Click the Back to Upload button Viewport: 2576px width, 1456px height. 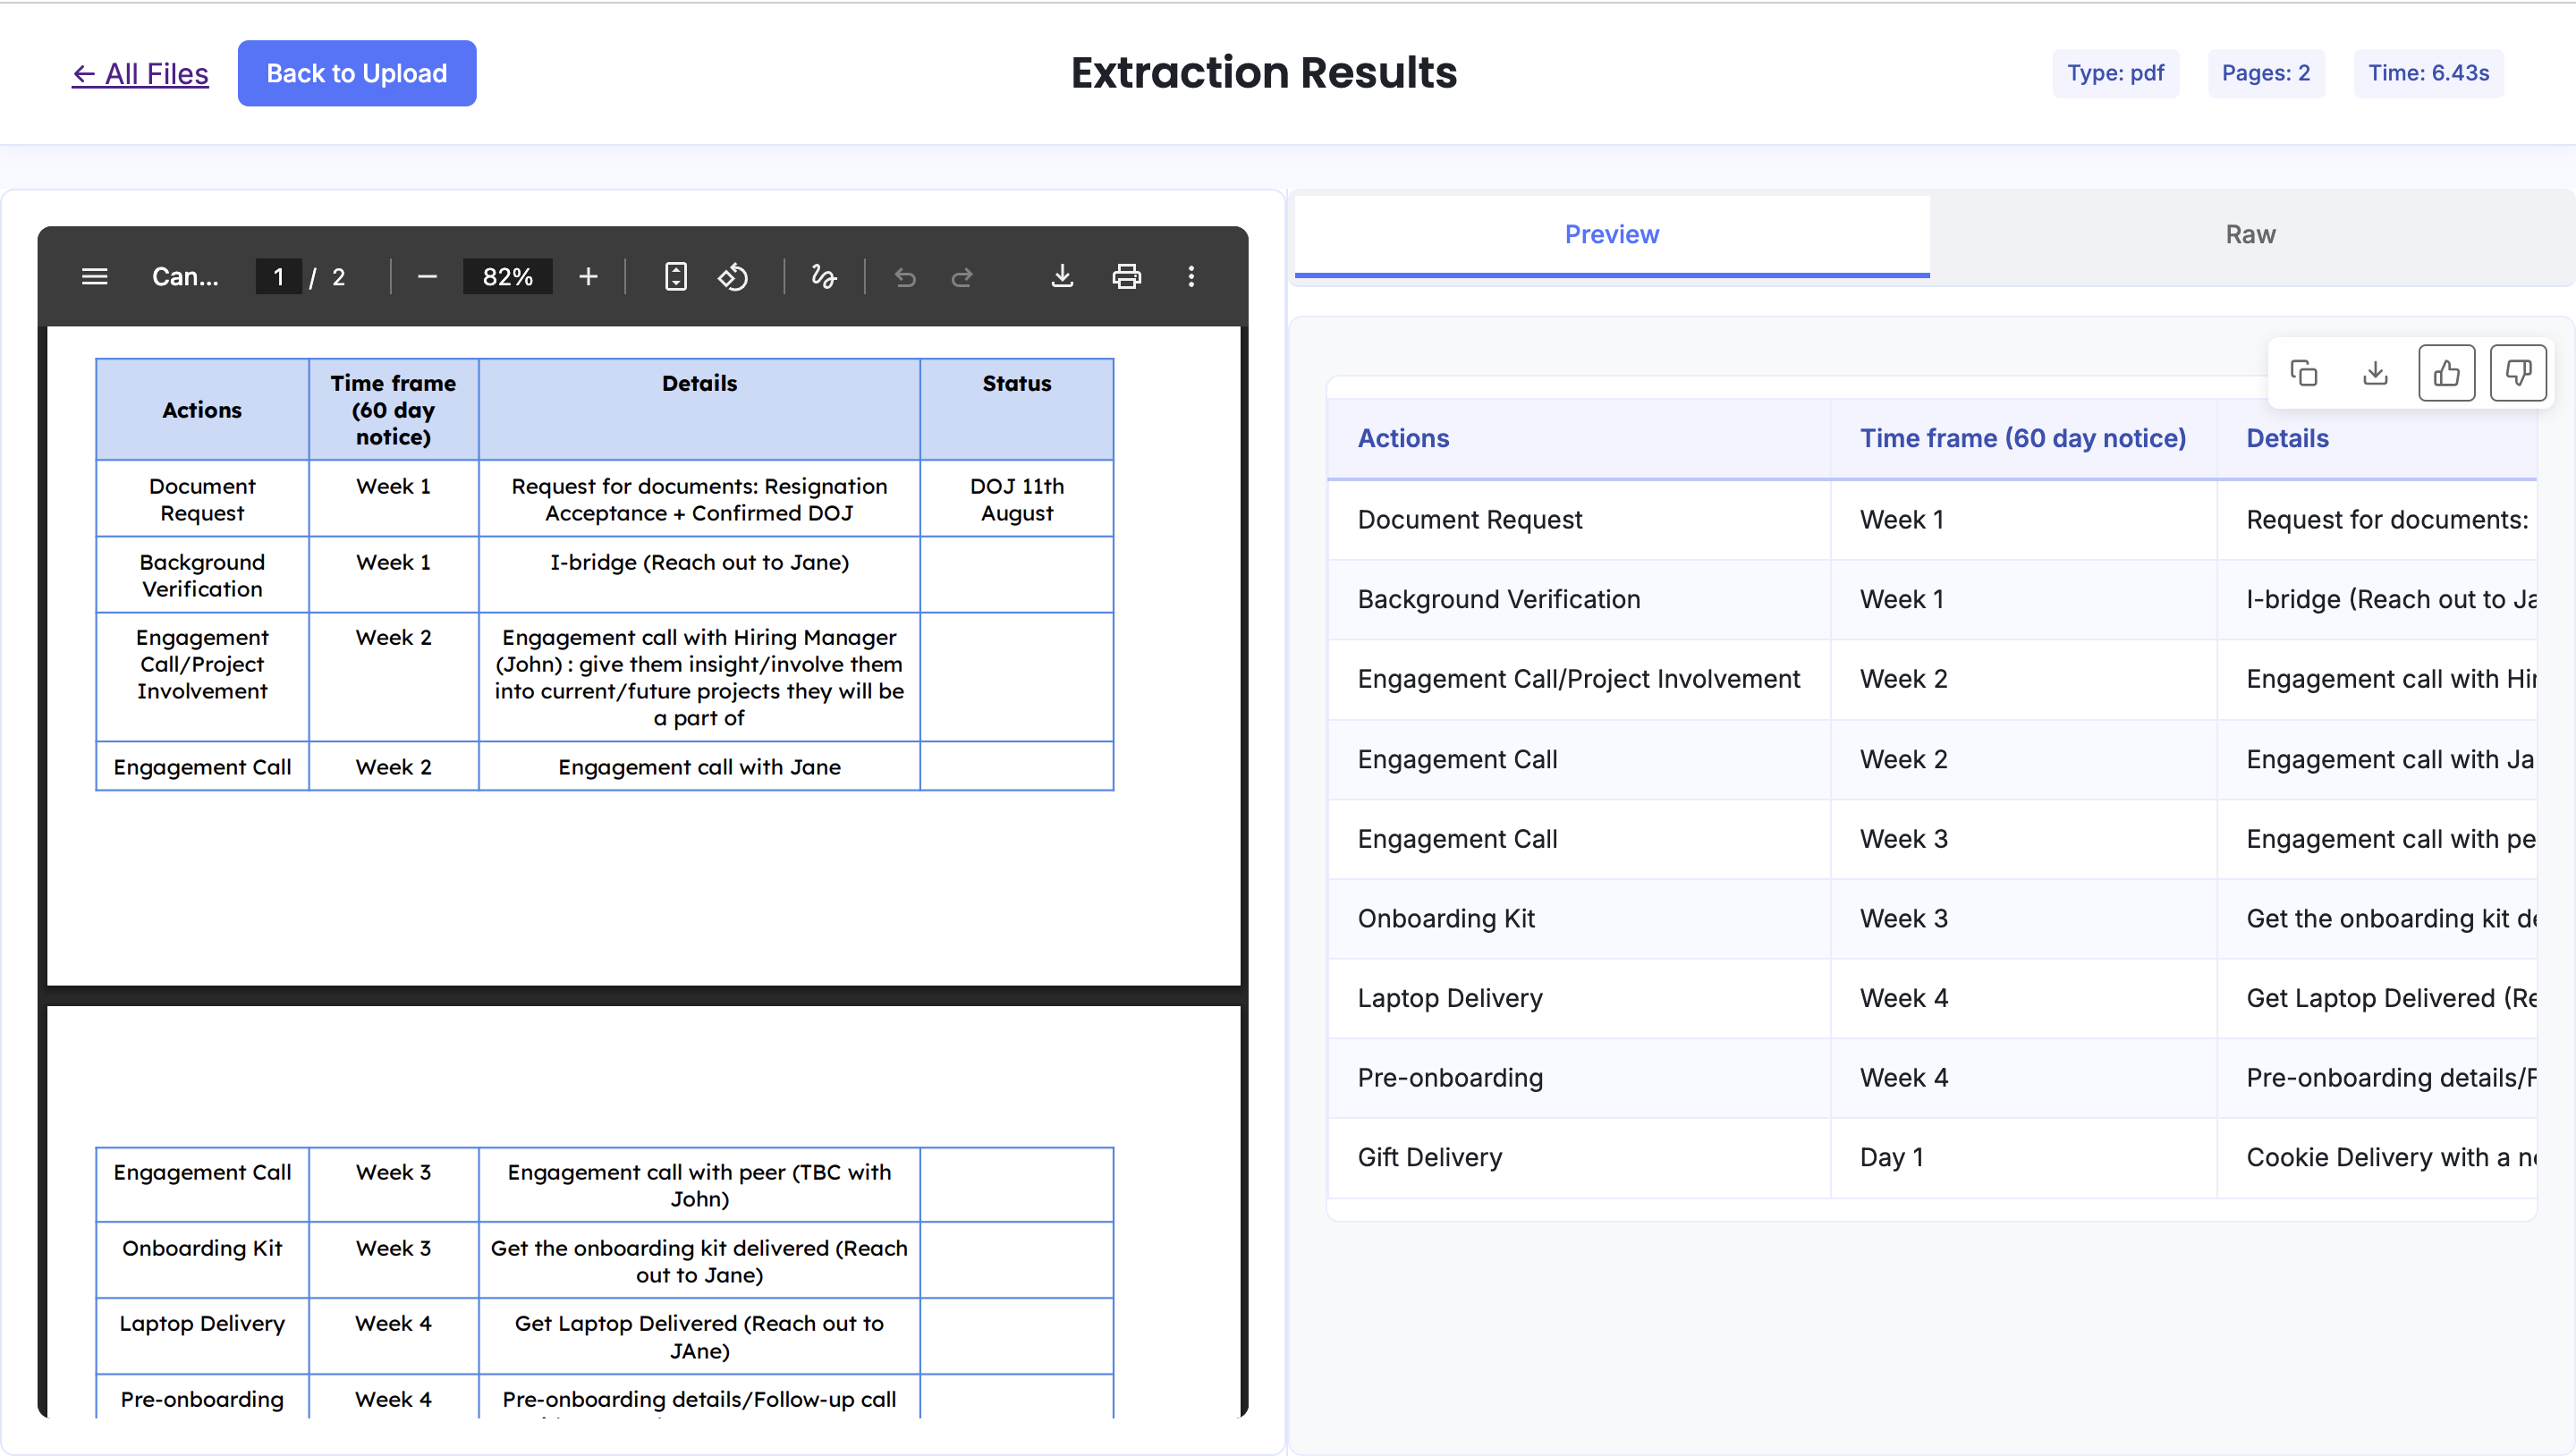[356, 73]
